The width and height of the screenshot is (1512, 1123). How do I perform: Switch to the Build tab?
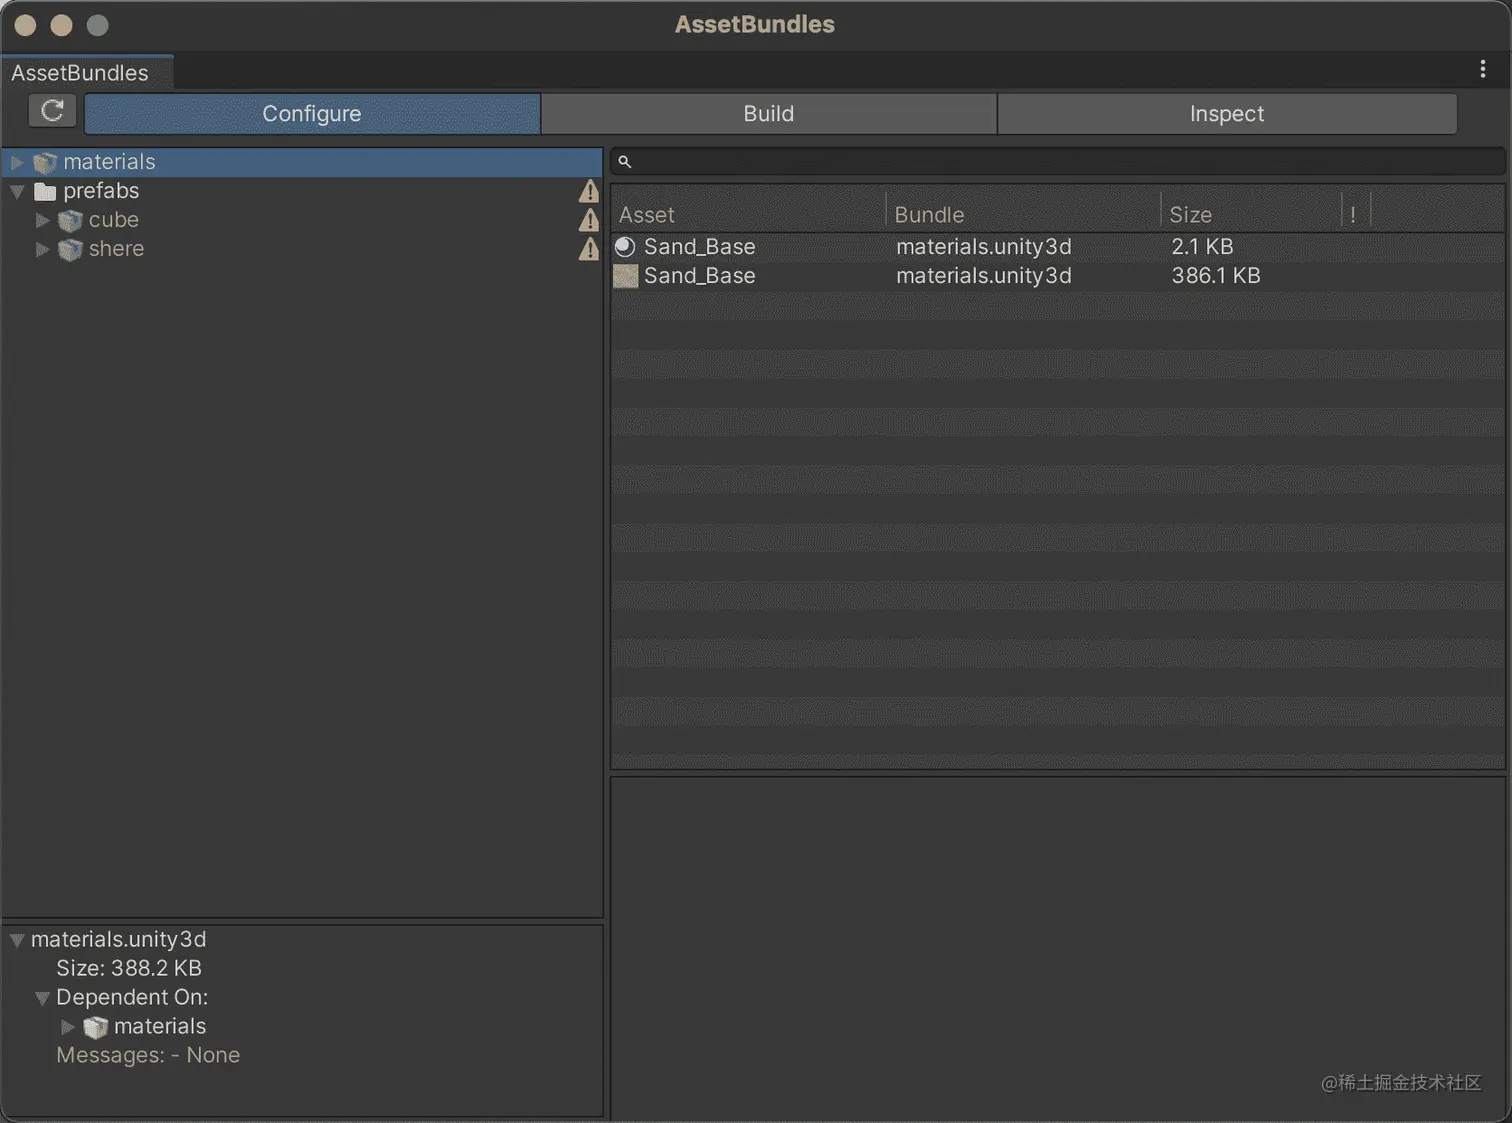coord(768,114)
